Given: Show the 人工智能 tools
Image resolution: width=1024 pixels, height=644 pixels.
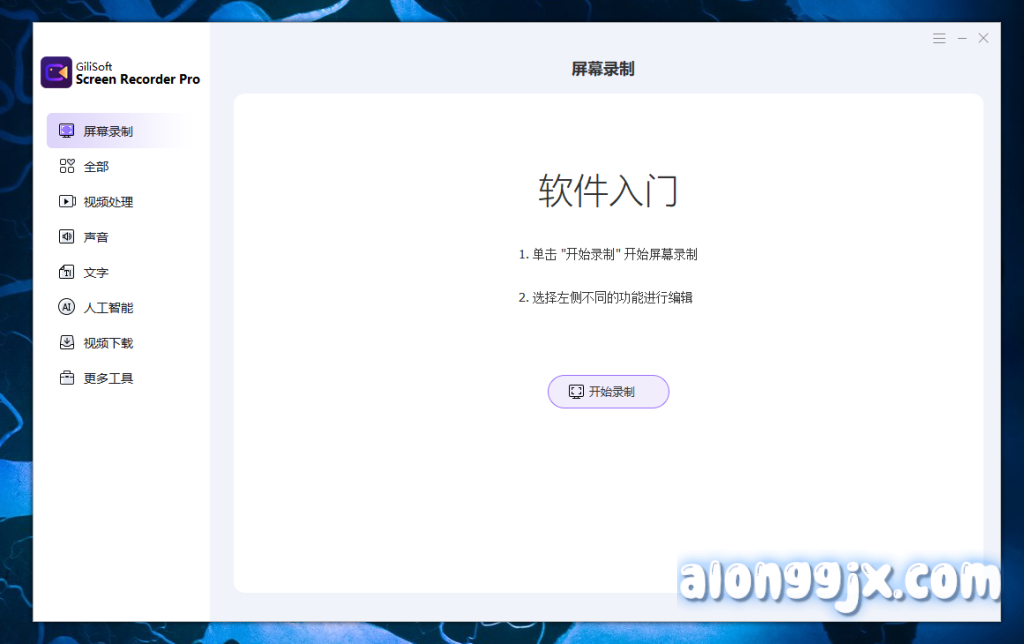Looking at the screenshot, I should tap(108, 308).
